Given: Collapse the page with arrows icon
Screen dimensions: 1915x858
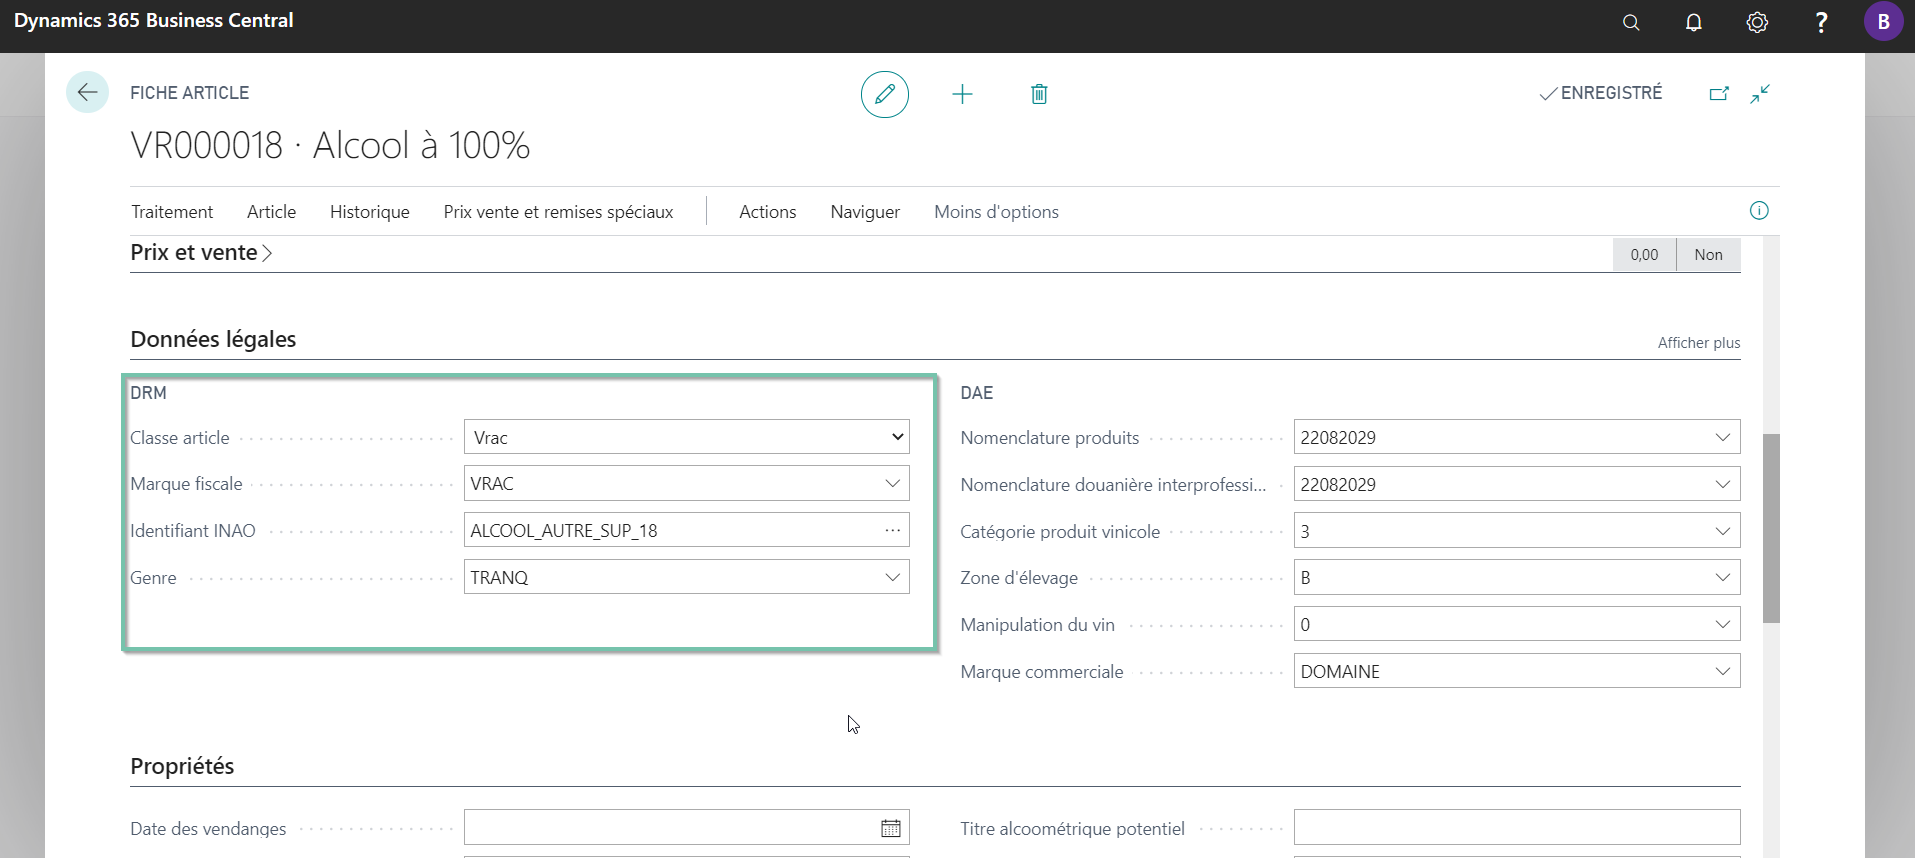Looking at the screenshot, I should coord(1760,93).
